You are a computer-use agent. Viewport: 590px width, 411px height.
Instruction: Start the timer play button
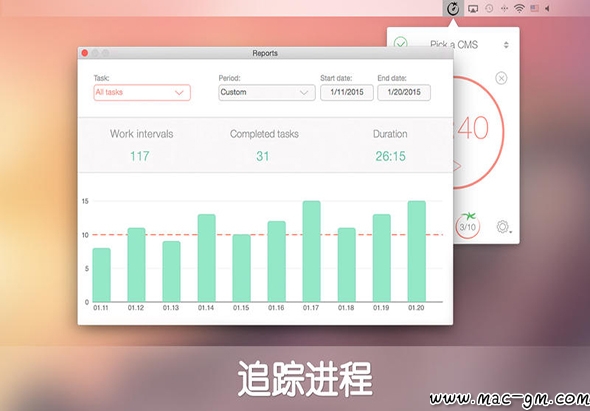(x=457, y=166)
